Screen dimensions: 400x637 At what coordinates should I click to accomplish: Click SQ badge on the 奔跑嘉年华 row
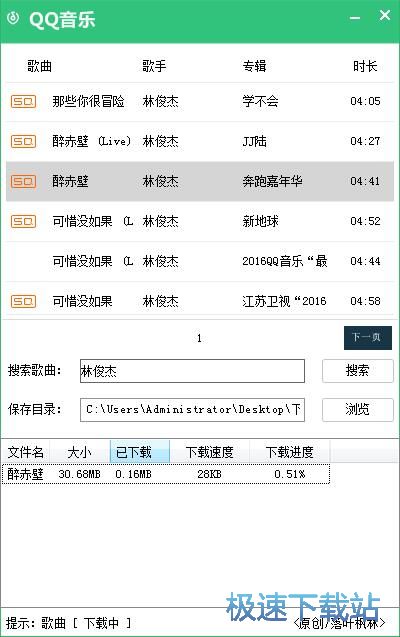(23, 181)
